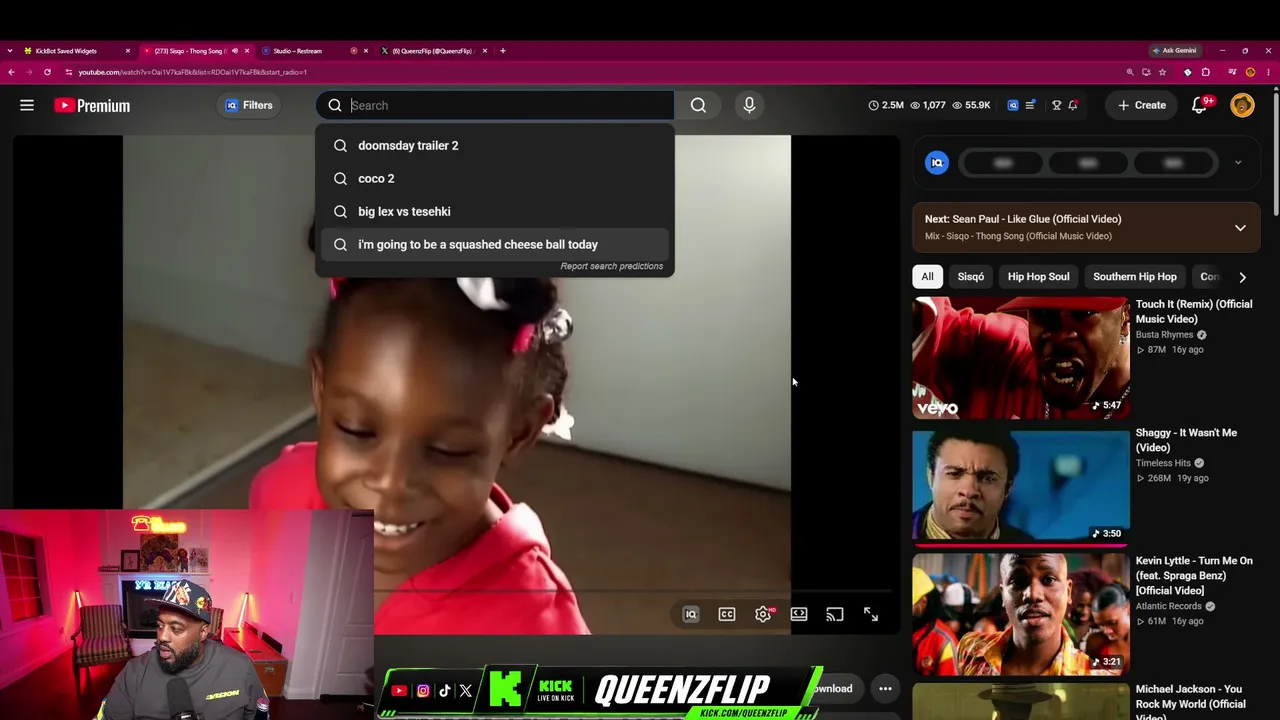The image size is (1280, 720).
Task: Show more filter chips with right arrow
Action: click(x=1242, y=277)
